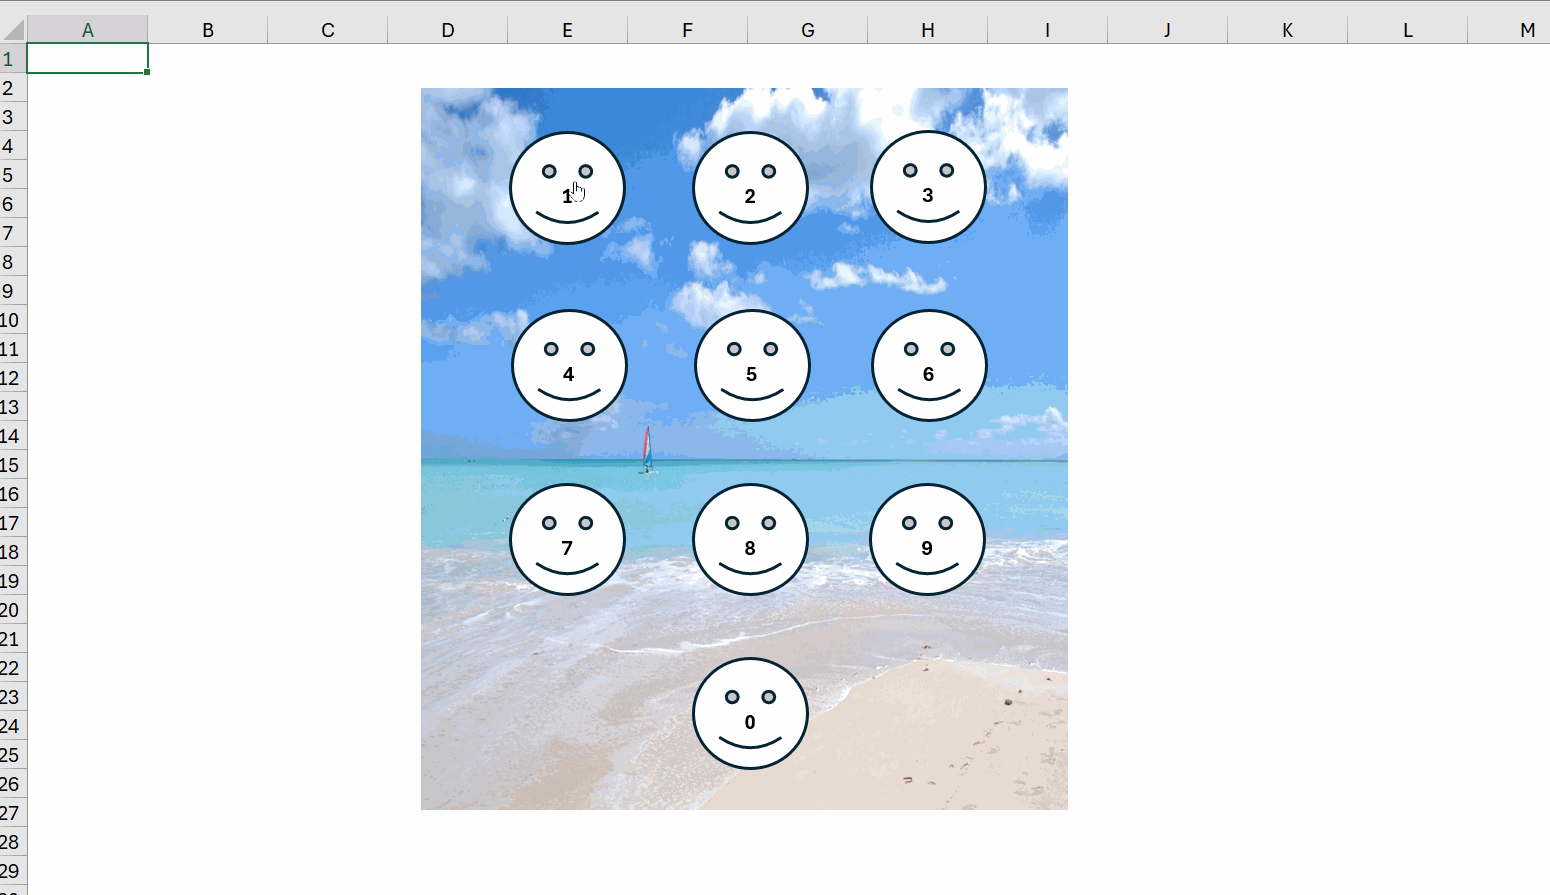Click the smiley face numbered 1
The image size is (1550, 895).
(x=567, y=188)
